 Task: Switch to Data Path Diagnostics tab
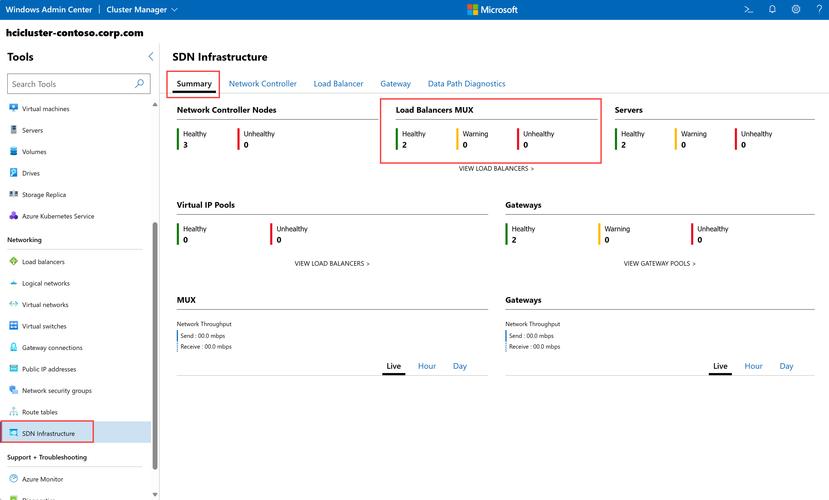click(466, 84)
